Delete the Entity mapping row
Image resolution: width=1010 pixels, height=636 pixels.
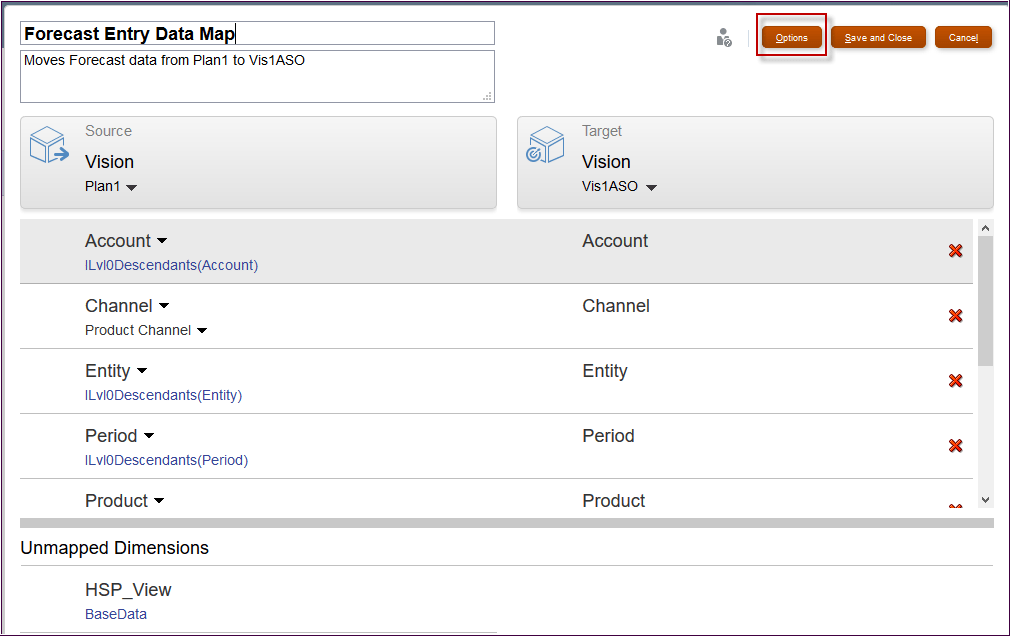click(x=955, y=381)
